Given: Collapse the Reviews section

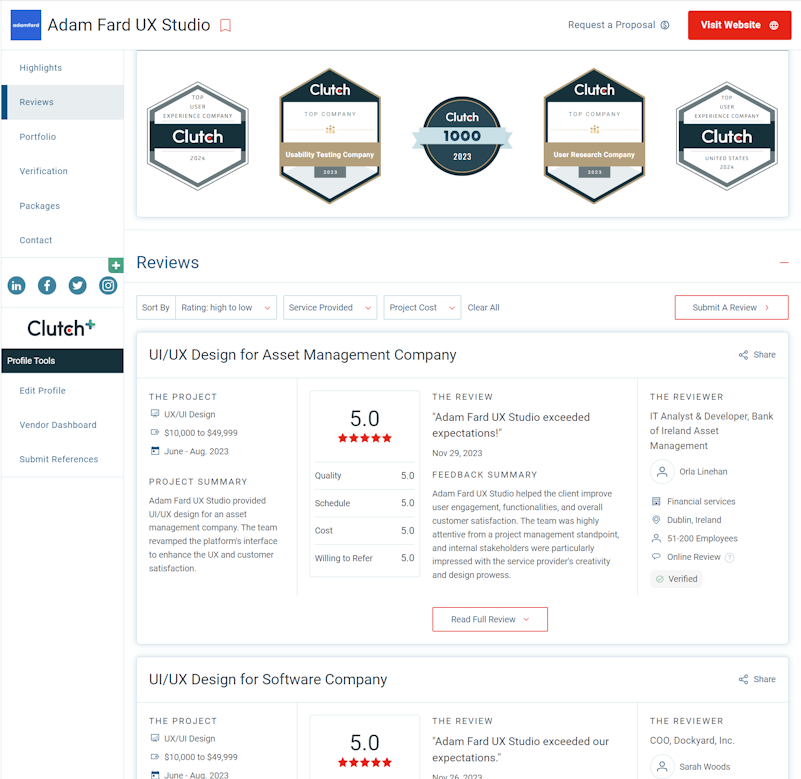Looking at the screenshot, I should coord(784,263).
